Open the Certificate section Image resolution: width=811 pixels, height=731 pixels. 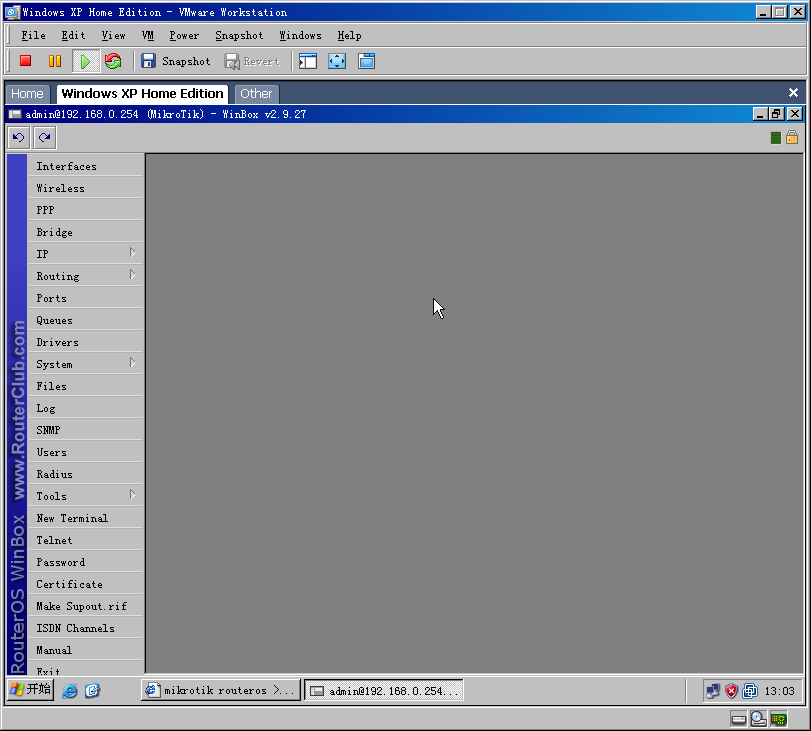[x=85, y=584]
